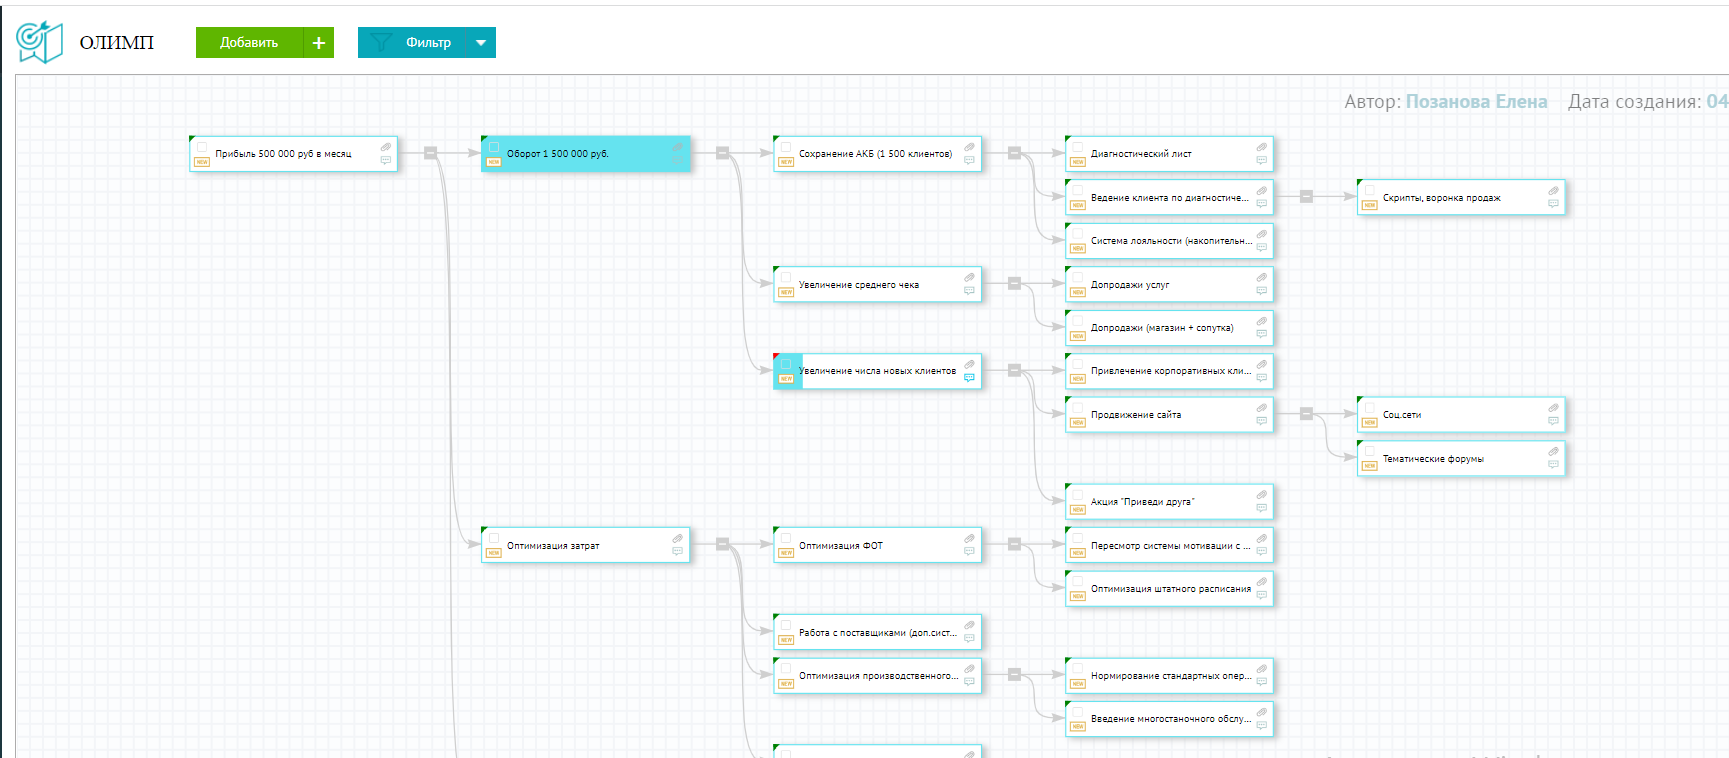The width and height of the screenshot is (1729, 758).
Task: Open comments on 'Оптимизация ФОТ' node
Action: tap(970, 553)
